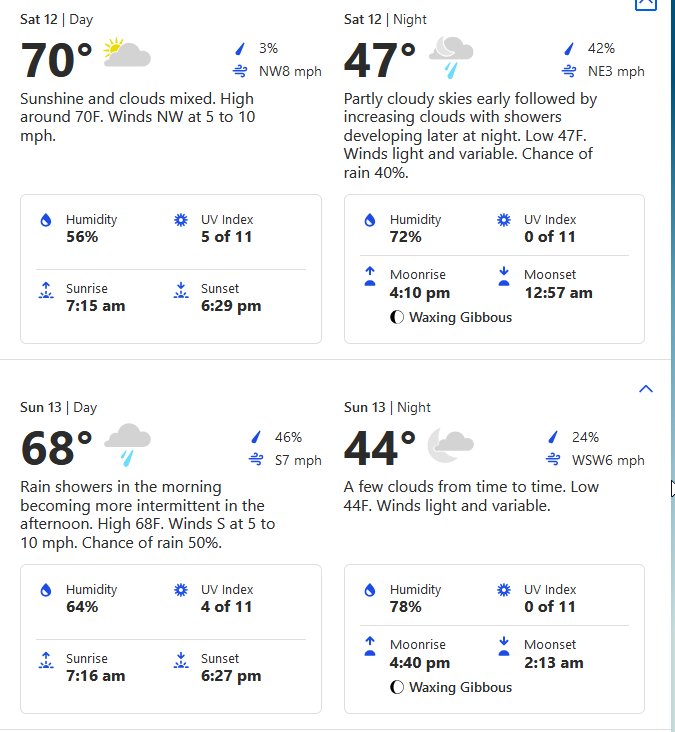Click the Sun 13 Day forecast description text
This screenshot has height=732, width=675.
coord(148,514)
